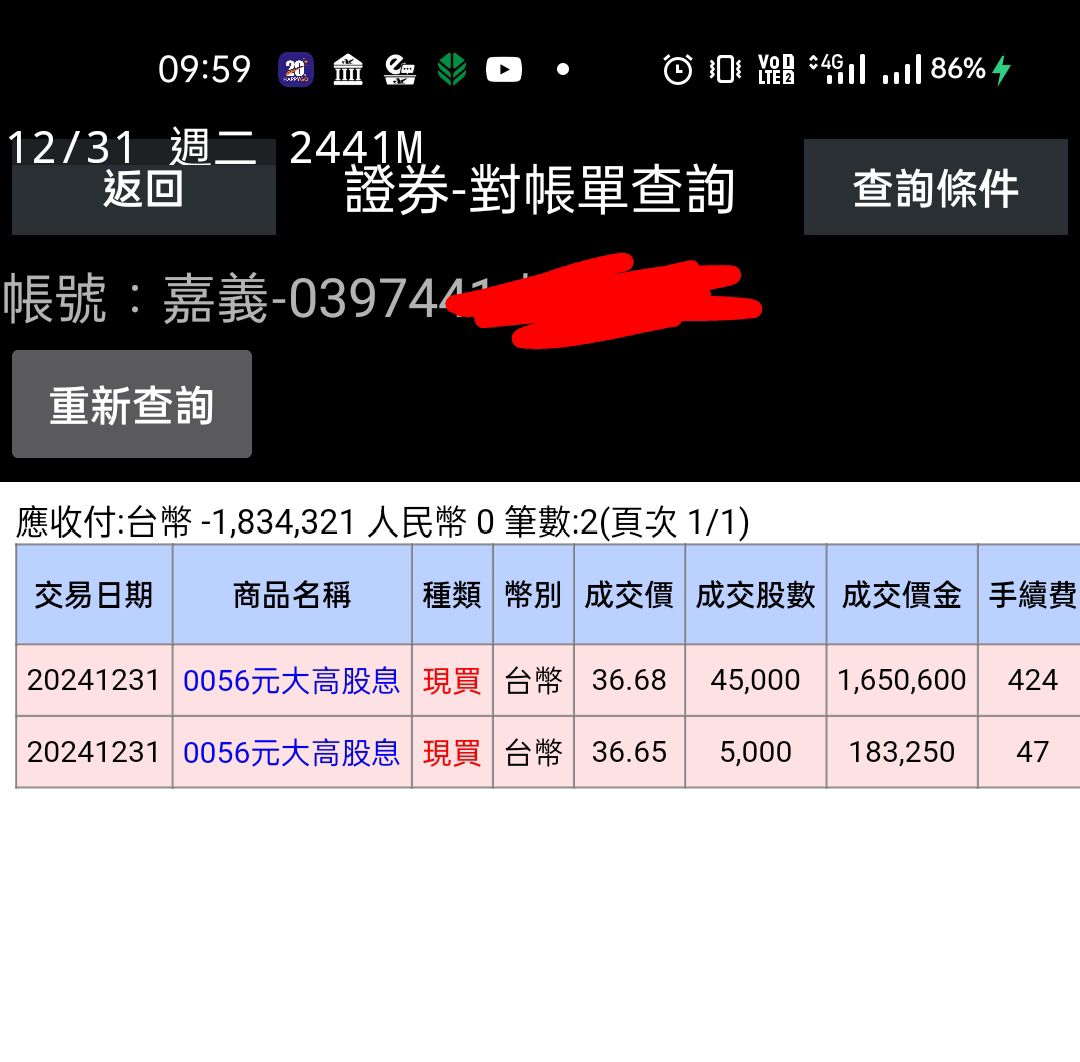Open the green leaf app notification
The height and width of the screenshot is (1062, 1080).
point(452,70)
